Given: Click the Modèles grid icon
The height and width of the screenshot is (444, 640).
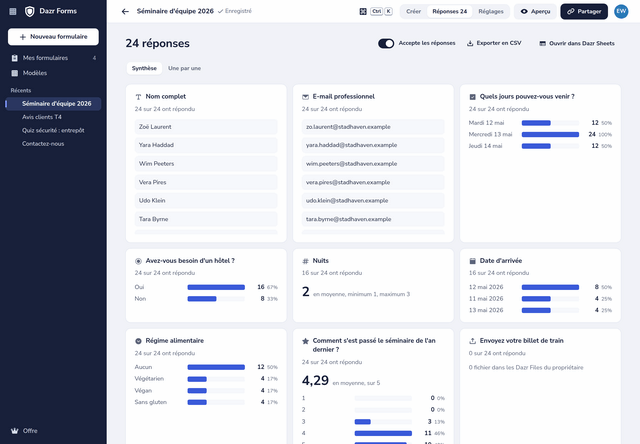Looking at the screenshot, I should coord(15,73).
